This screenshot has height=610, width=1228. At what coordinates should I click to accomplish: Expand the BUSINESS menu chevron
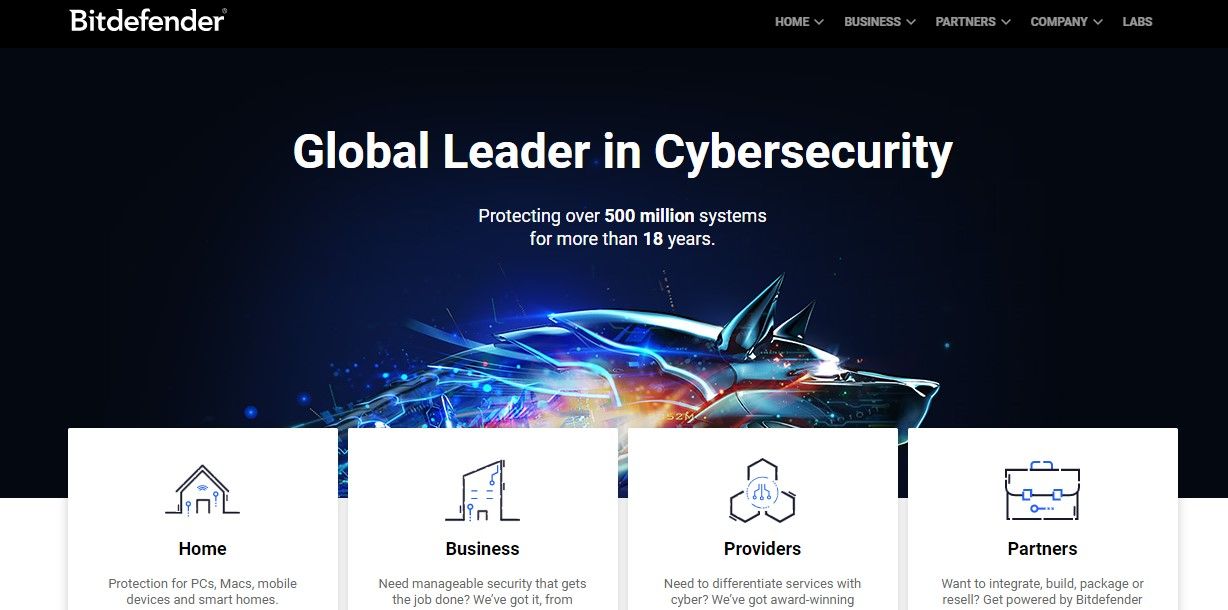(x=910, y=22)
